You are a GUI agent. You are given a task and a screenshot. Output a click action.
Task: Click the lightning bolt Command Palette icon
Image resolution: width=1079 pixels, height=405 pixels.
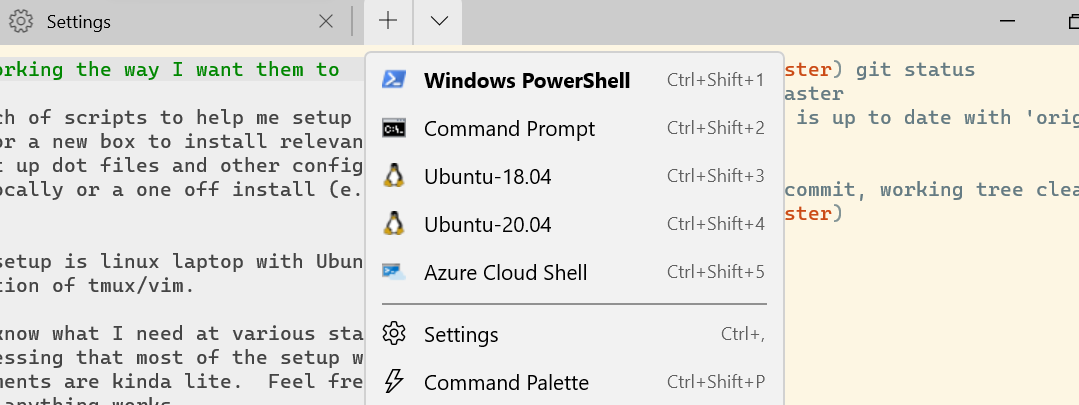click(x=394, y=382)
